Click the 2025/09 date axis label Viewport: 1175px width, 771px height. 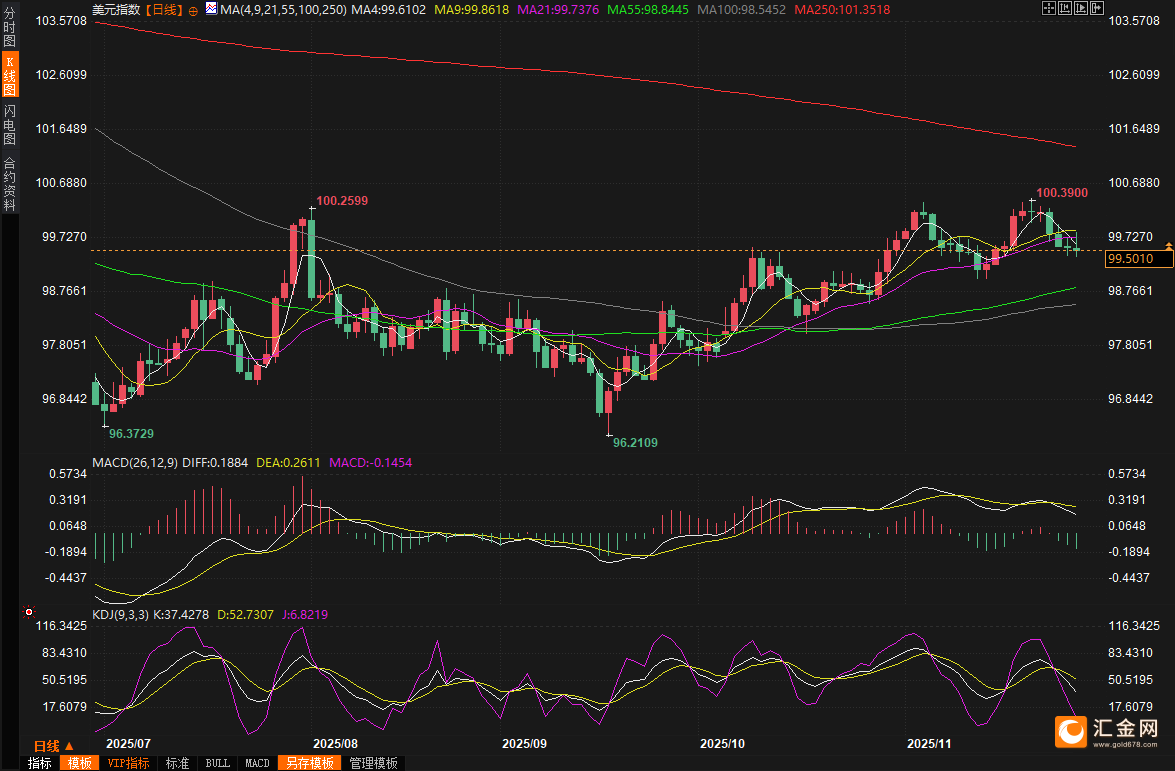pyautogui.click(x=524, y=743)
